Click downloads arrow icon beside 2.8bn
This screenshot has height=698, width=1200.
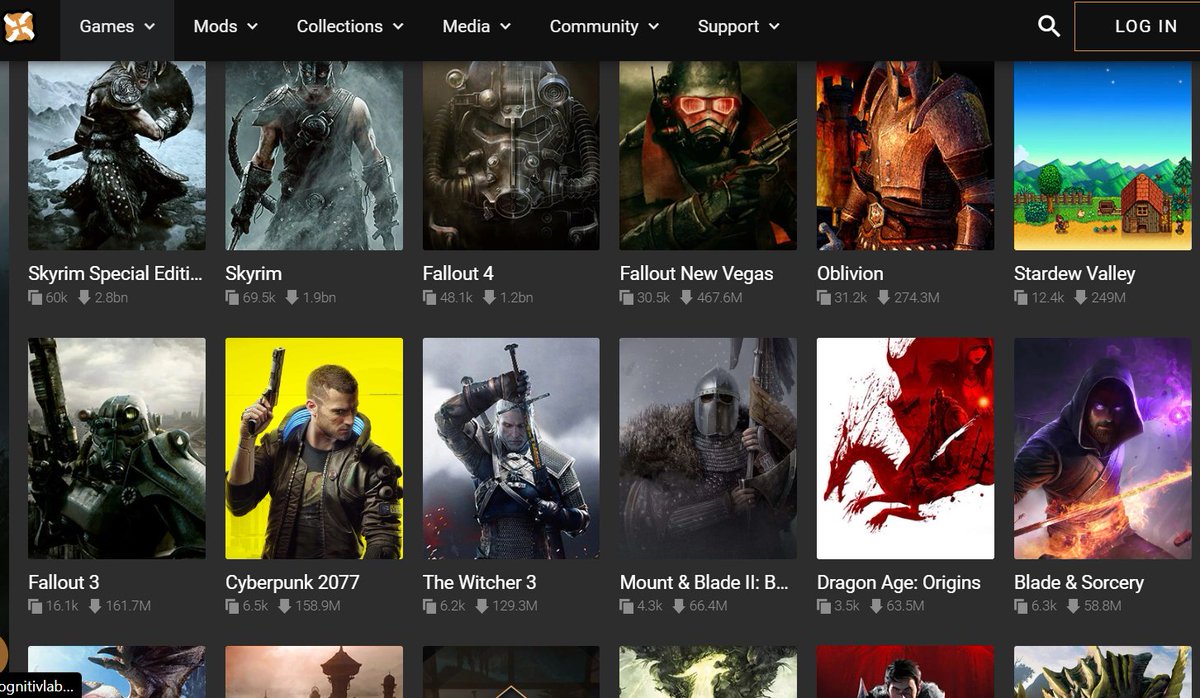coord(84,298)
